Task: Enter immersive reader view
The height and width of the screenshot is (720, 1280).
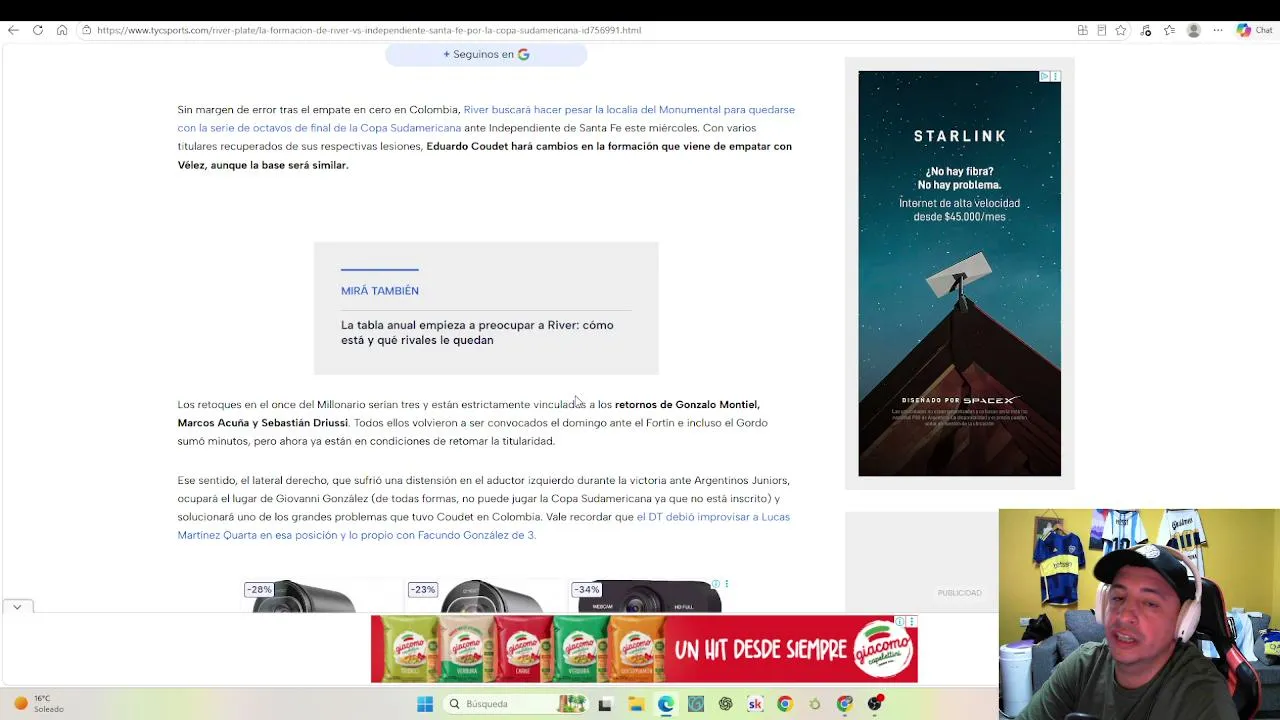Action: 1102,30
